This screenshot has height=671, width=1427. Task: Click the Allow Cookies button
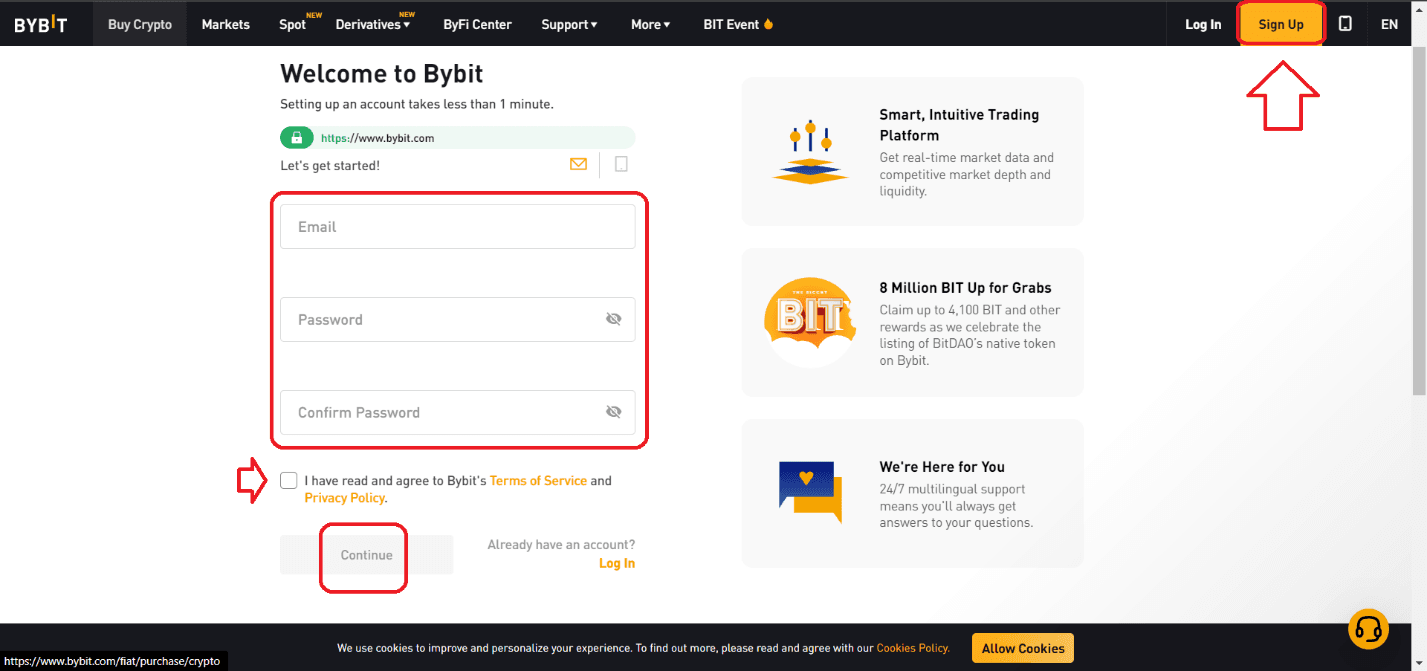[1023, 648]
